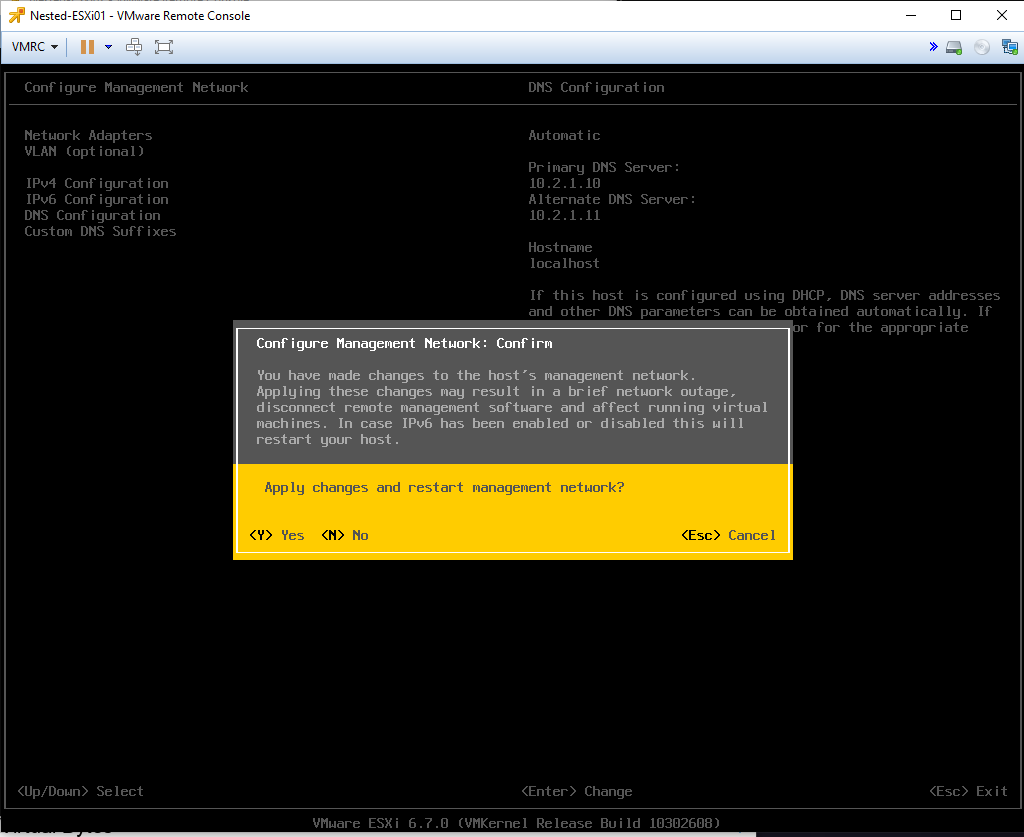Click the Enter Change hint
1024x837 pixels.
[577, 791]
